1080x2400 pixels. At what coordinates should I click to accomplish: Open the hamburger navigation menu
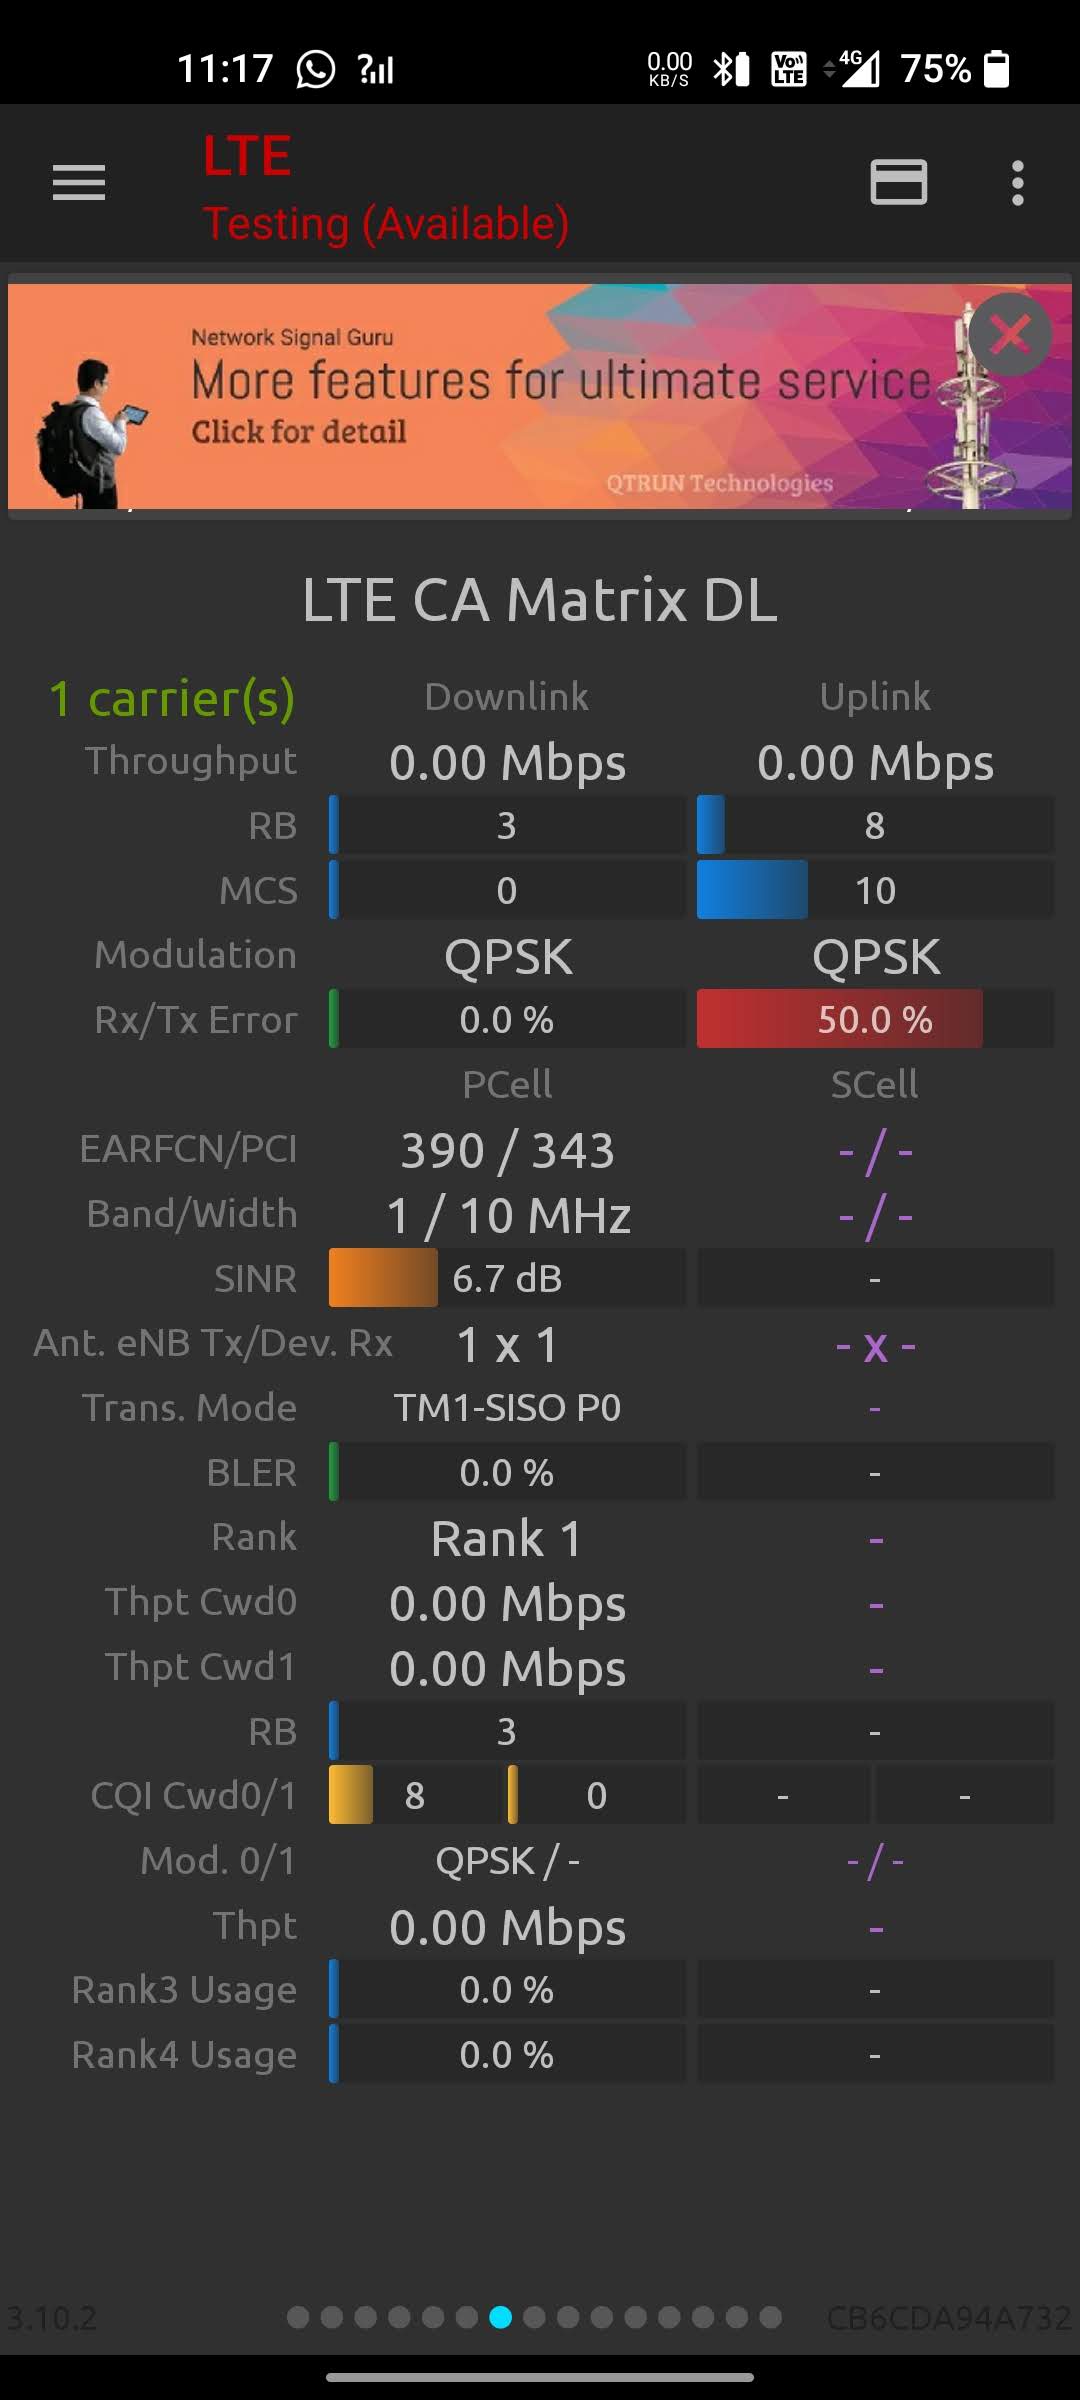(x=79, y=183)
